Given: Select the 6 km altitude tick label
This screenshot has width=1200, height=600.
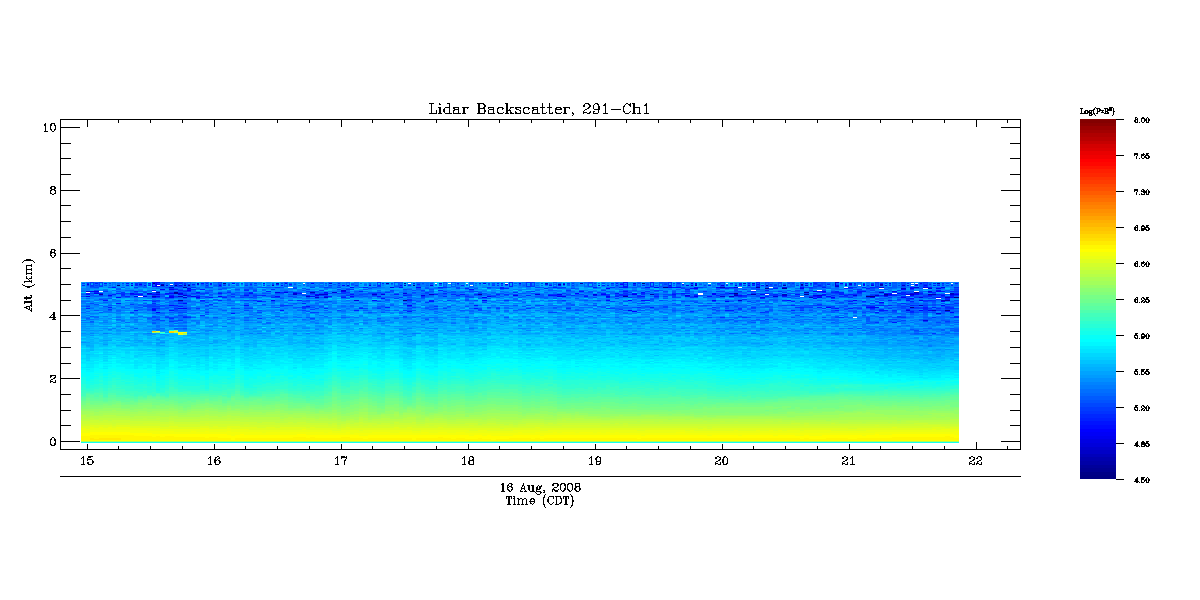Looking at the screenshot, I should [50, 253].
